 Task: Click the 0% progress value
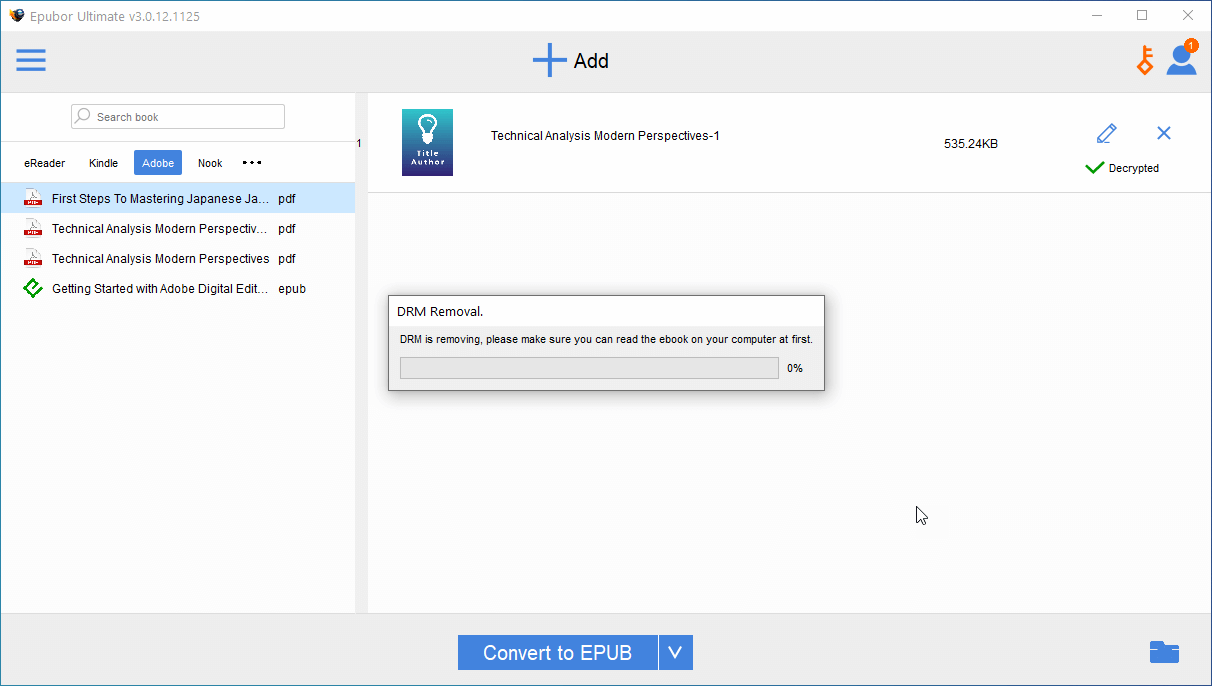(795, 368)
